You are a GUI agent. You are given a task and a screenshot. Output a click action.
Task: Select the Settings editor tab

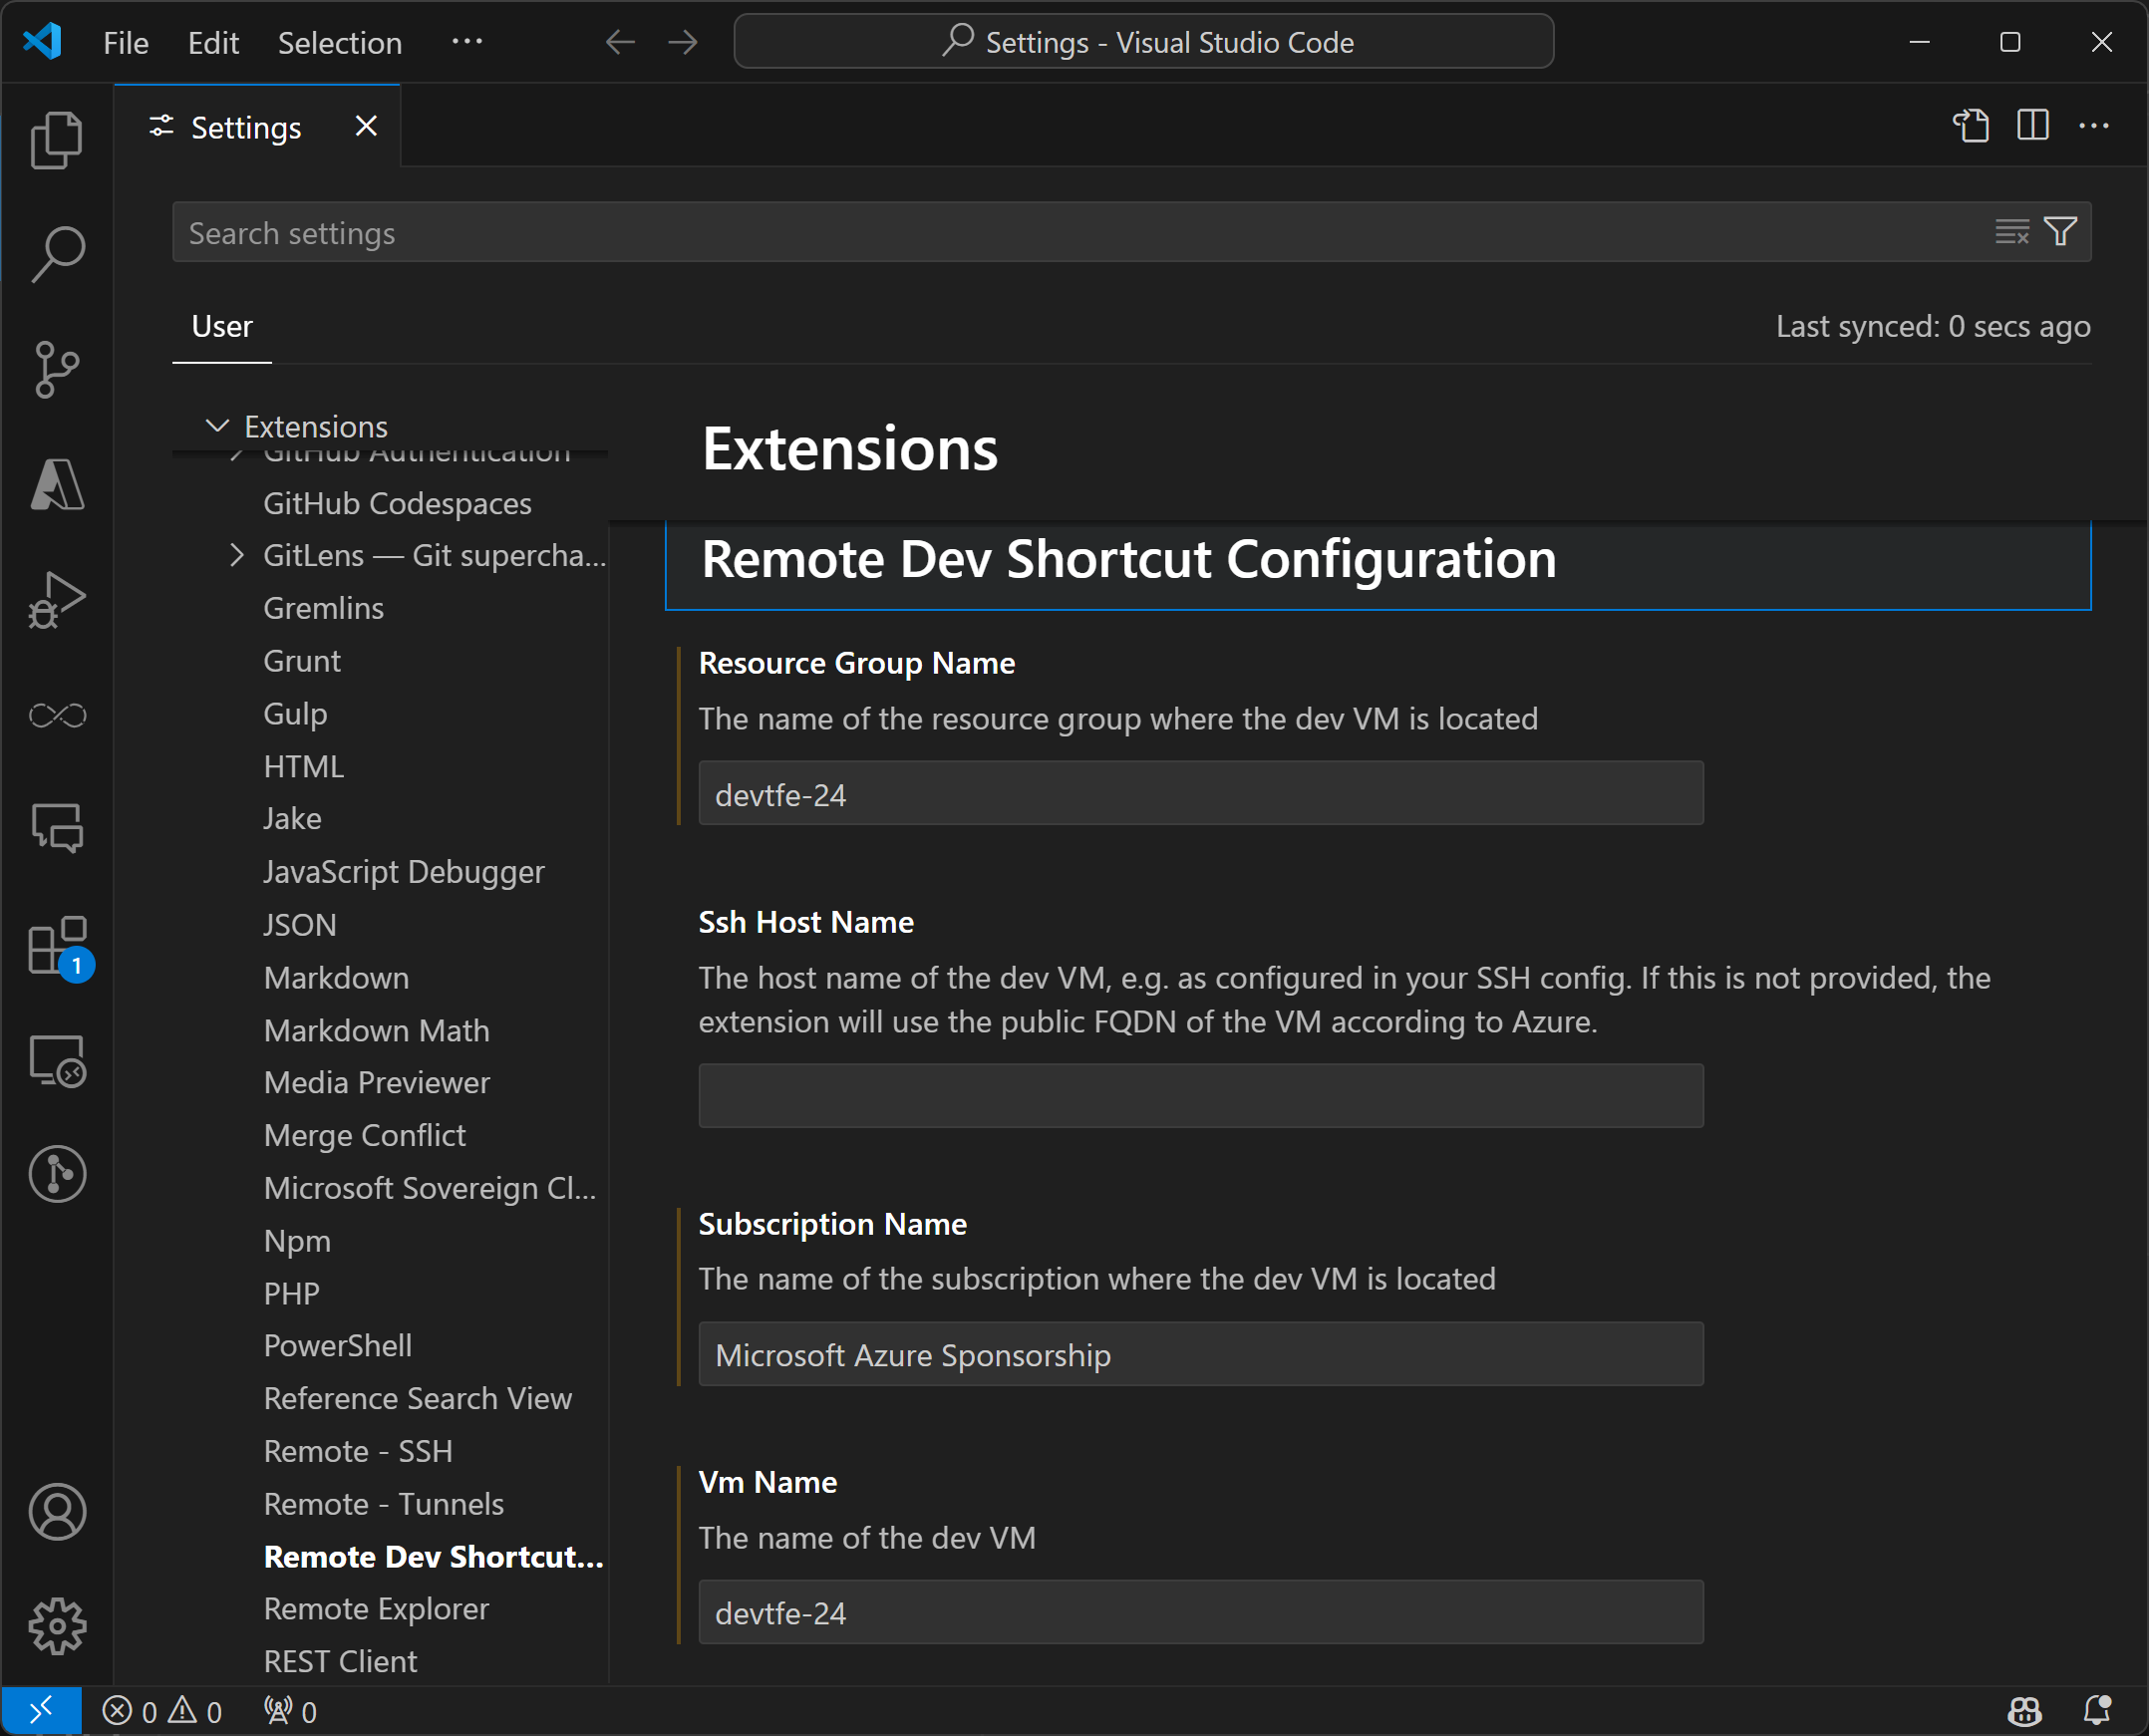(258, 126)
